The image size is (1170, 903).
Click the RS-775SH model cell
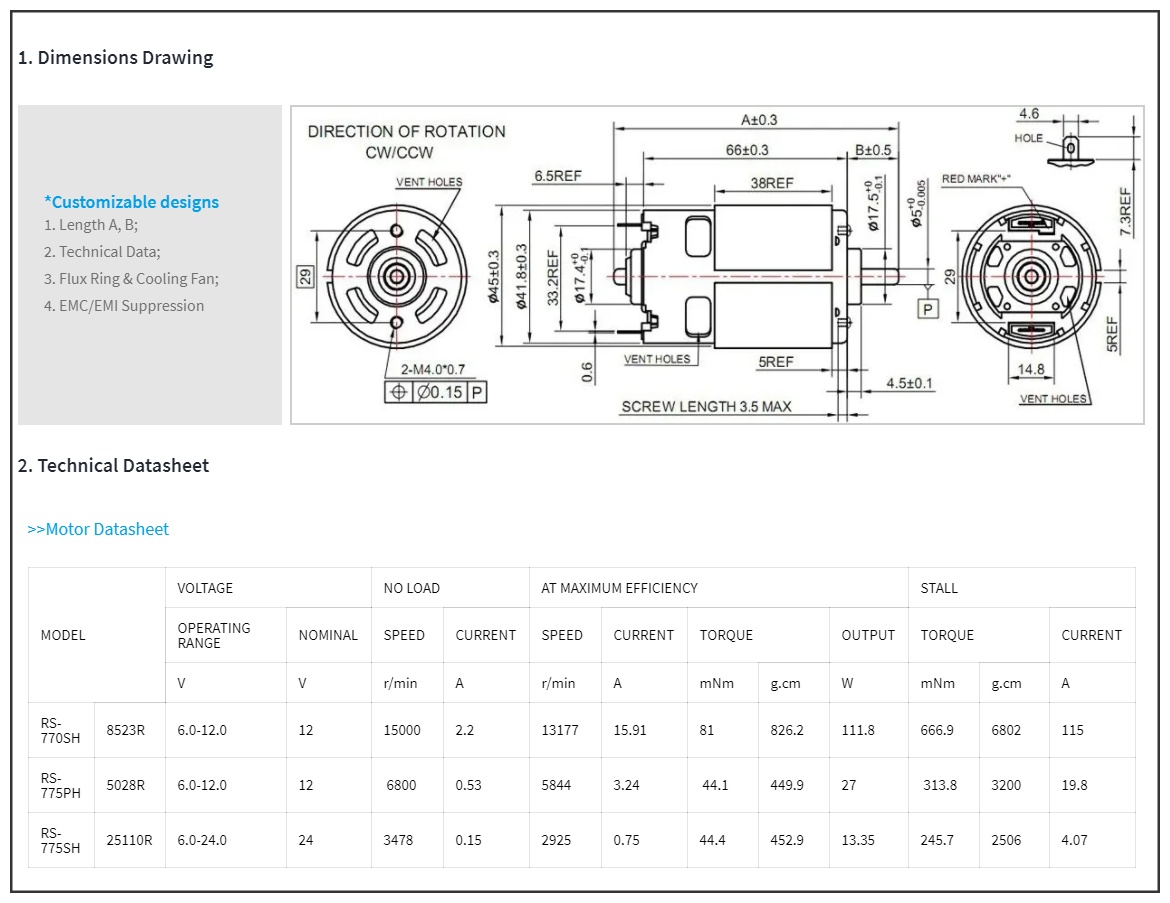tap(60, 840)
